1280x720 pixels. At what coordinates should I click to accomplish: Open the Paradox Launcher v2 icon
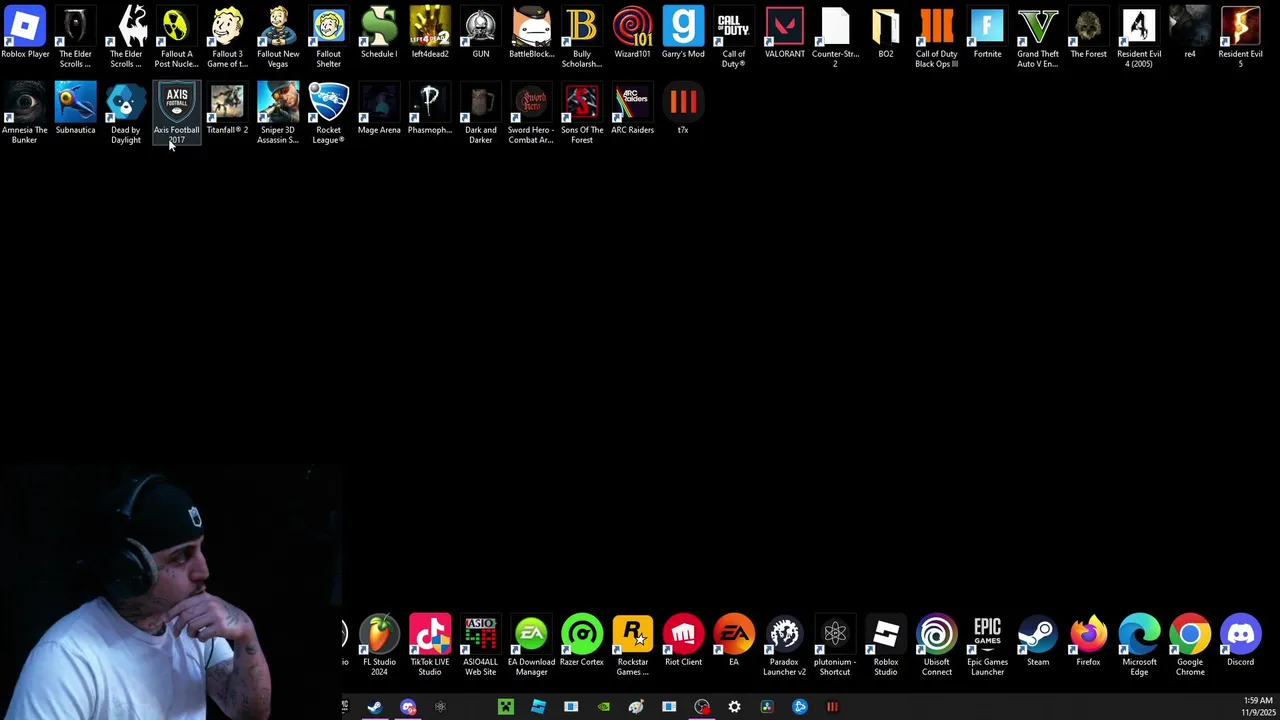(x=784, y=646)
